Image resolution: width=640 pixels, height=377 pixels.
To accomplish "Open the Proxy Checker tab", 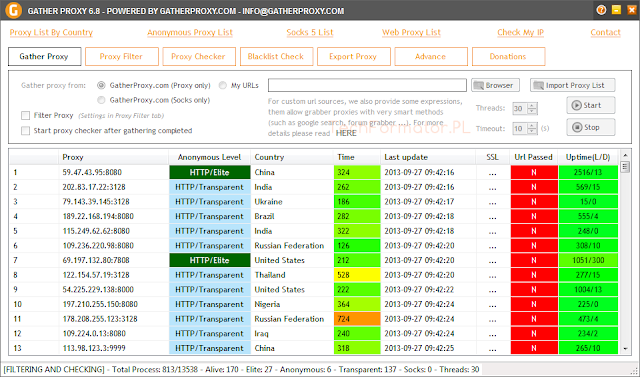I will click(199, 56).
